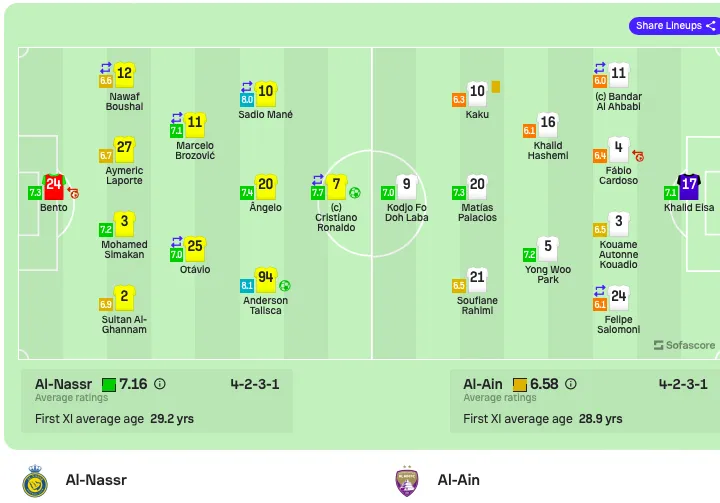
Task: Click the Al-Ain club crest logo
Action: pos(407,480)
